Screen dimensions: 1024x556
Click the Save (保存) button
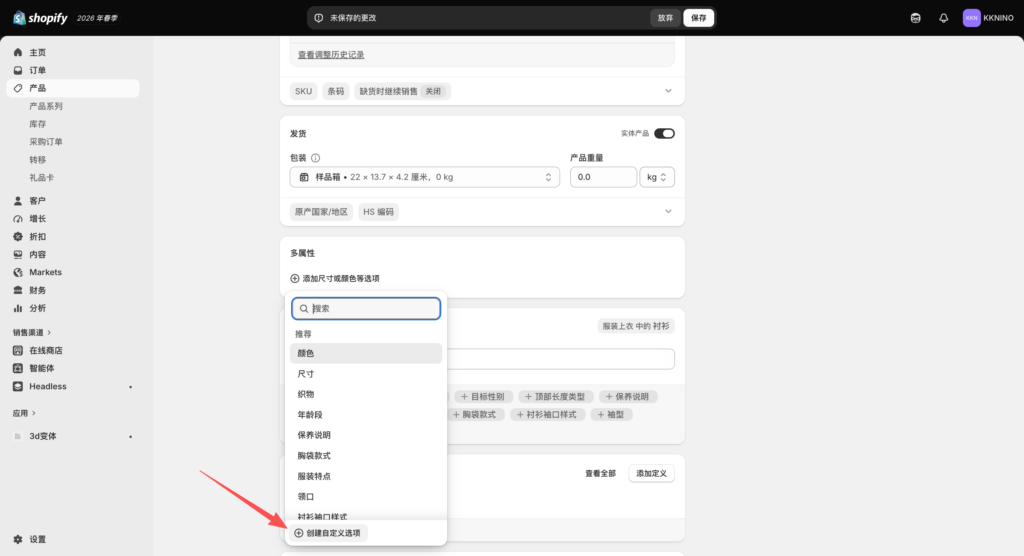click(698, 18)
